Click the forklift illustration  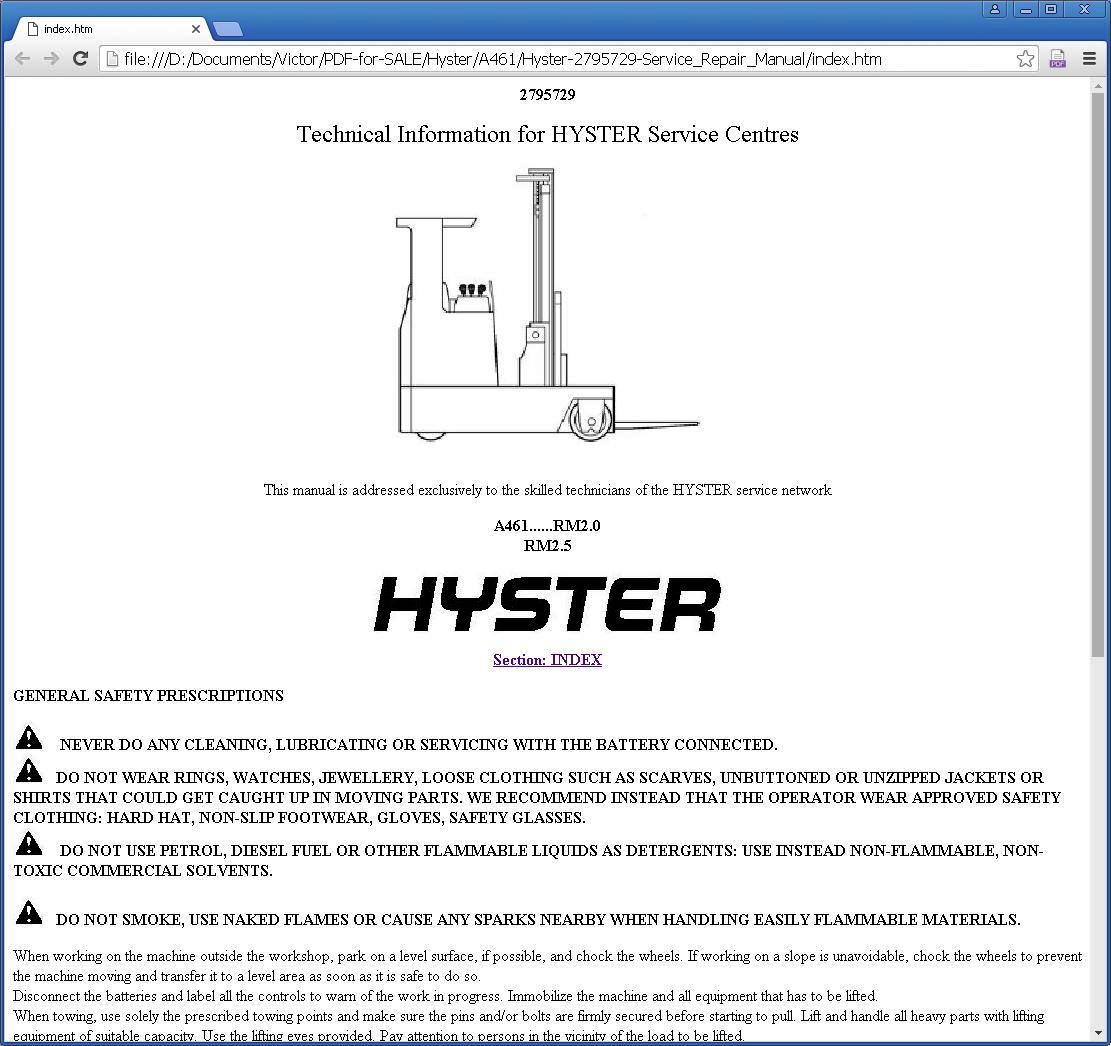[x=547, y=305]
